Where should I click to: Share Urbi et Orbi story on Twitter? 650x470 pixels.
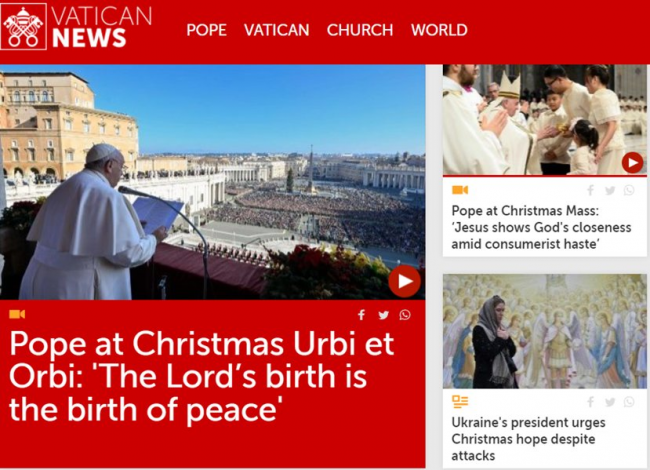pyautogui.click(x=383, y=315)
